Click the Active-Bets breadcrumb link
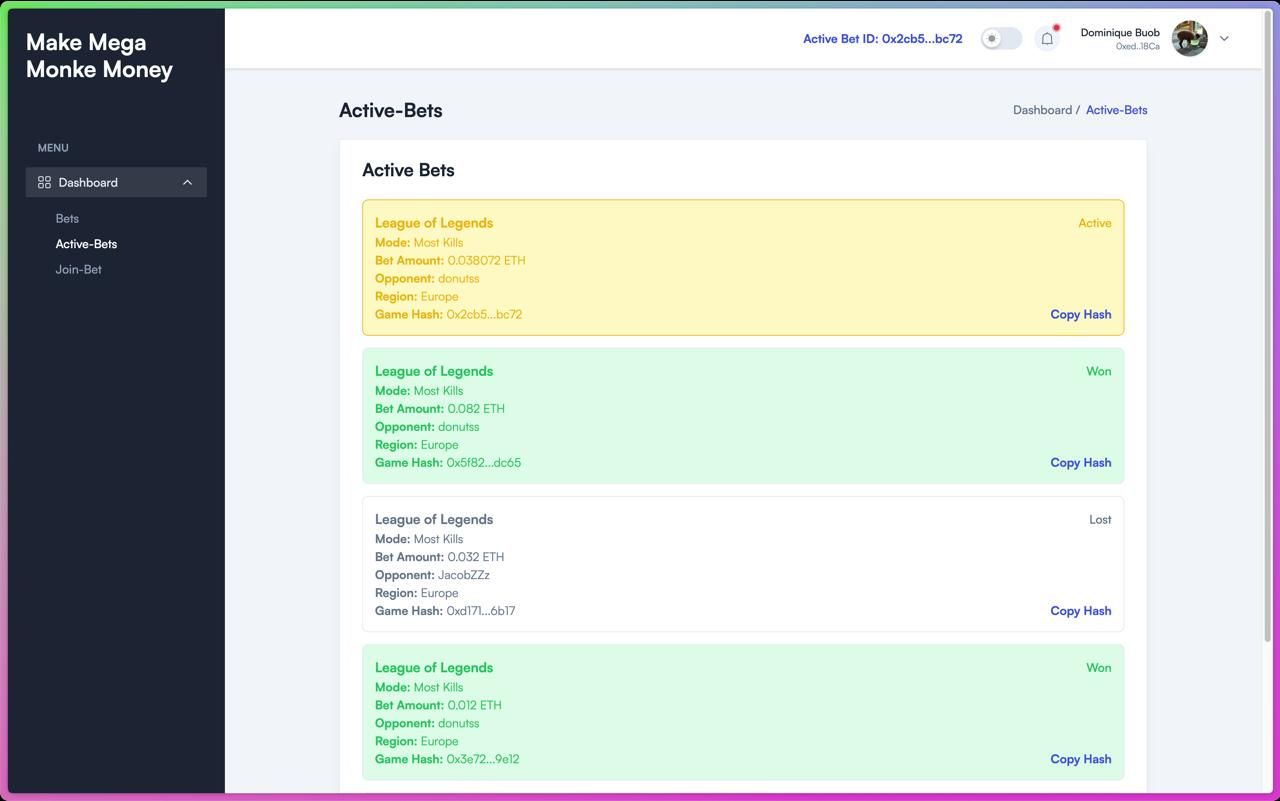 pyautogui.click(x=1116, y=110)
